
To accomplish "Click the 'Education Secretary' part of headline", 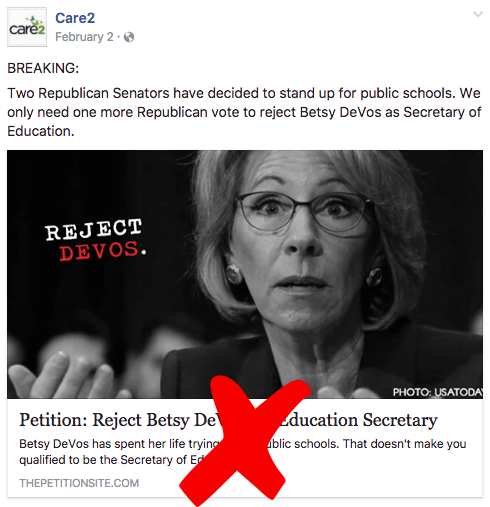I will 358,420.
